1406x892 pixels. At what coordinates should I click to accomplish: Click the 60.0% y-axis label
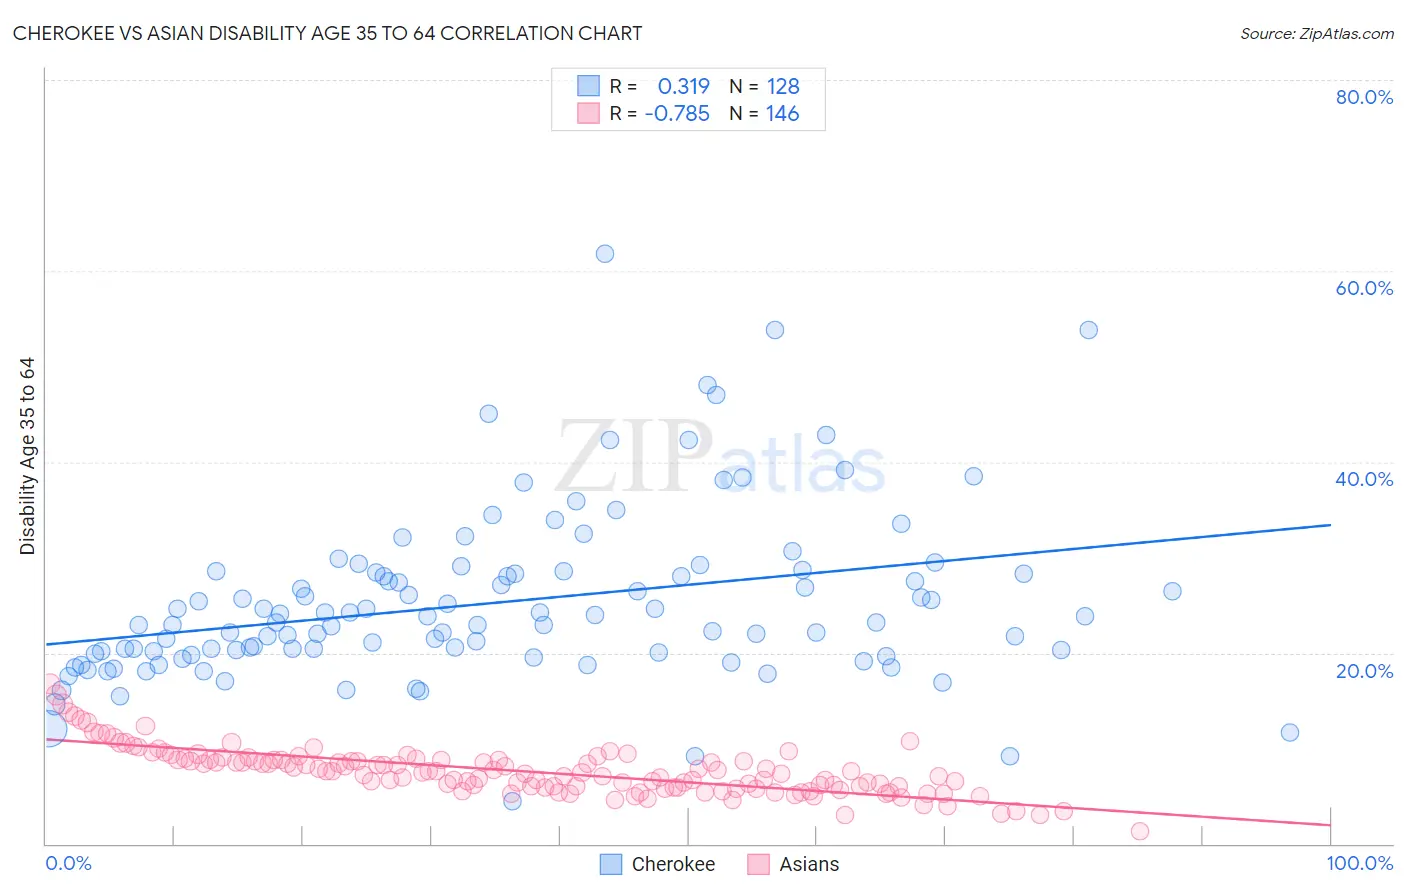[1364, 288]
